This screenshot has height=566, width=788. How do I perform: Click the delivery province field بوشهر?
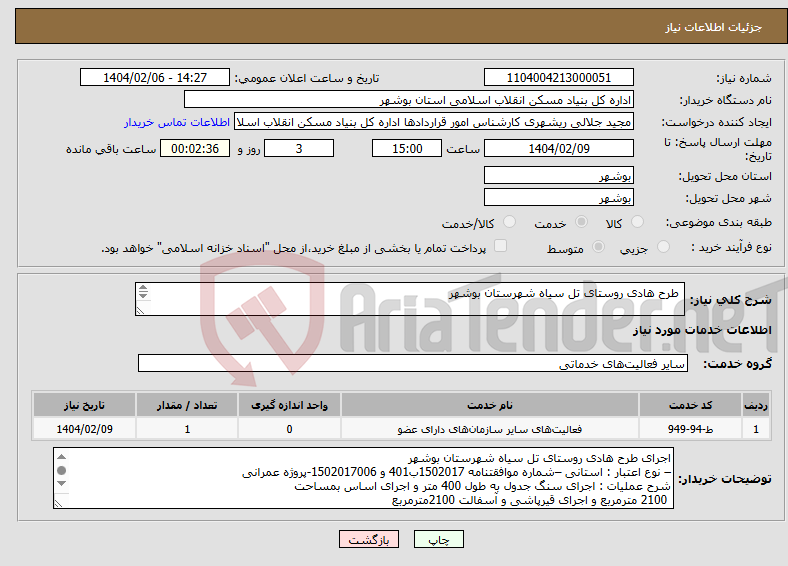tap(558, 175)
